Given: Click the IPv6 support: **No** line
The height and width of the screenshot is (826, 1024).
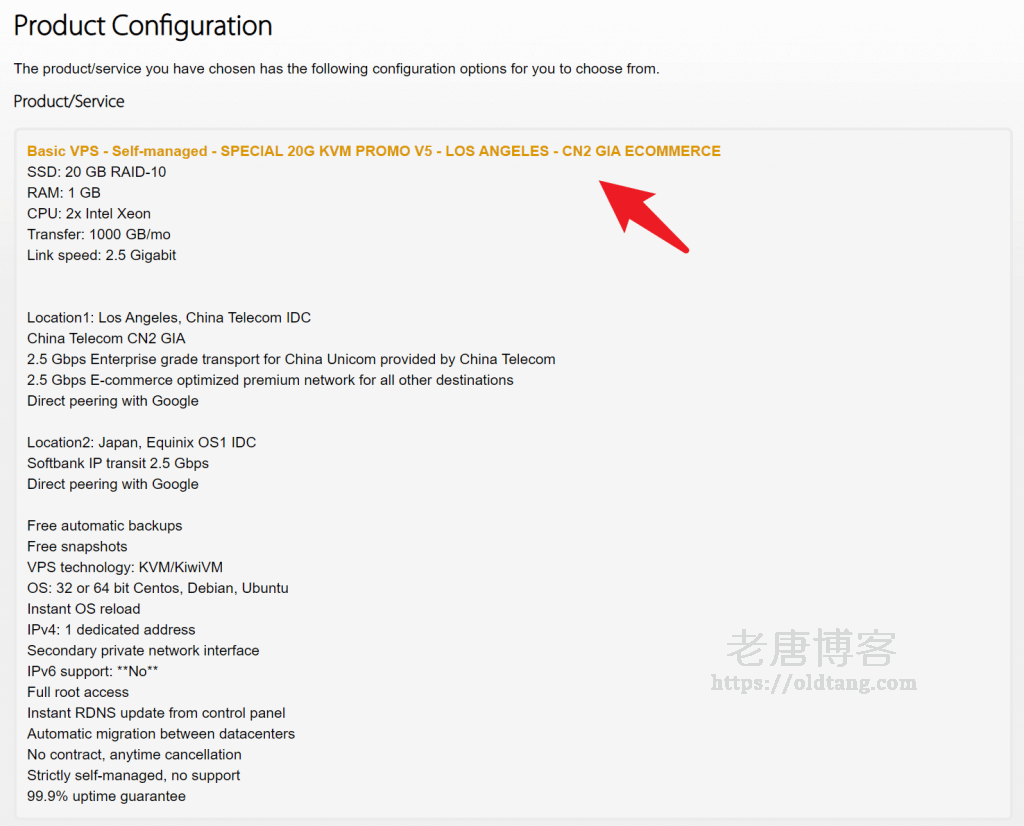Looking at the screenshot, I should pyautogui.click(x=93, y=672).
